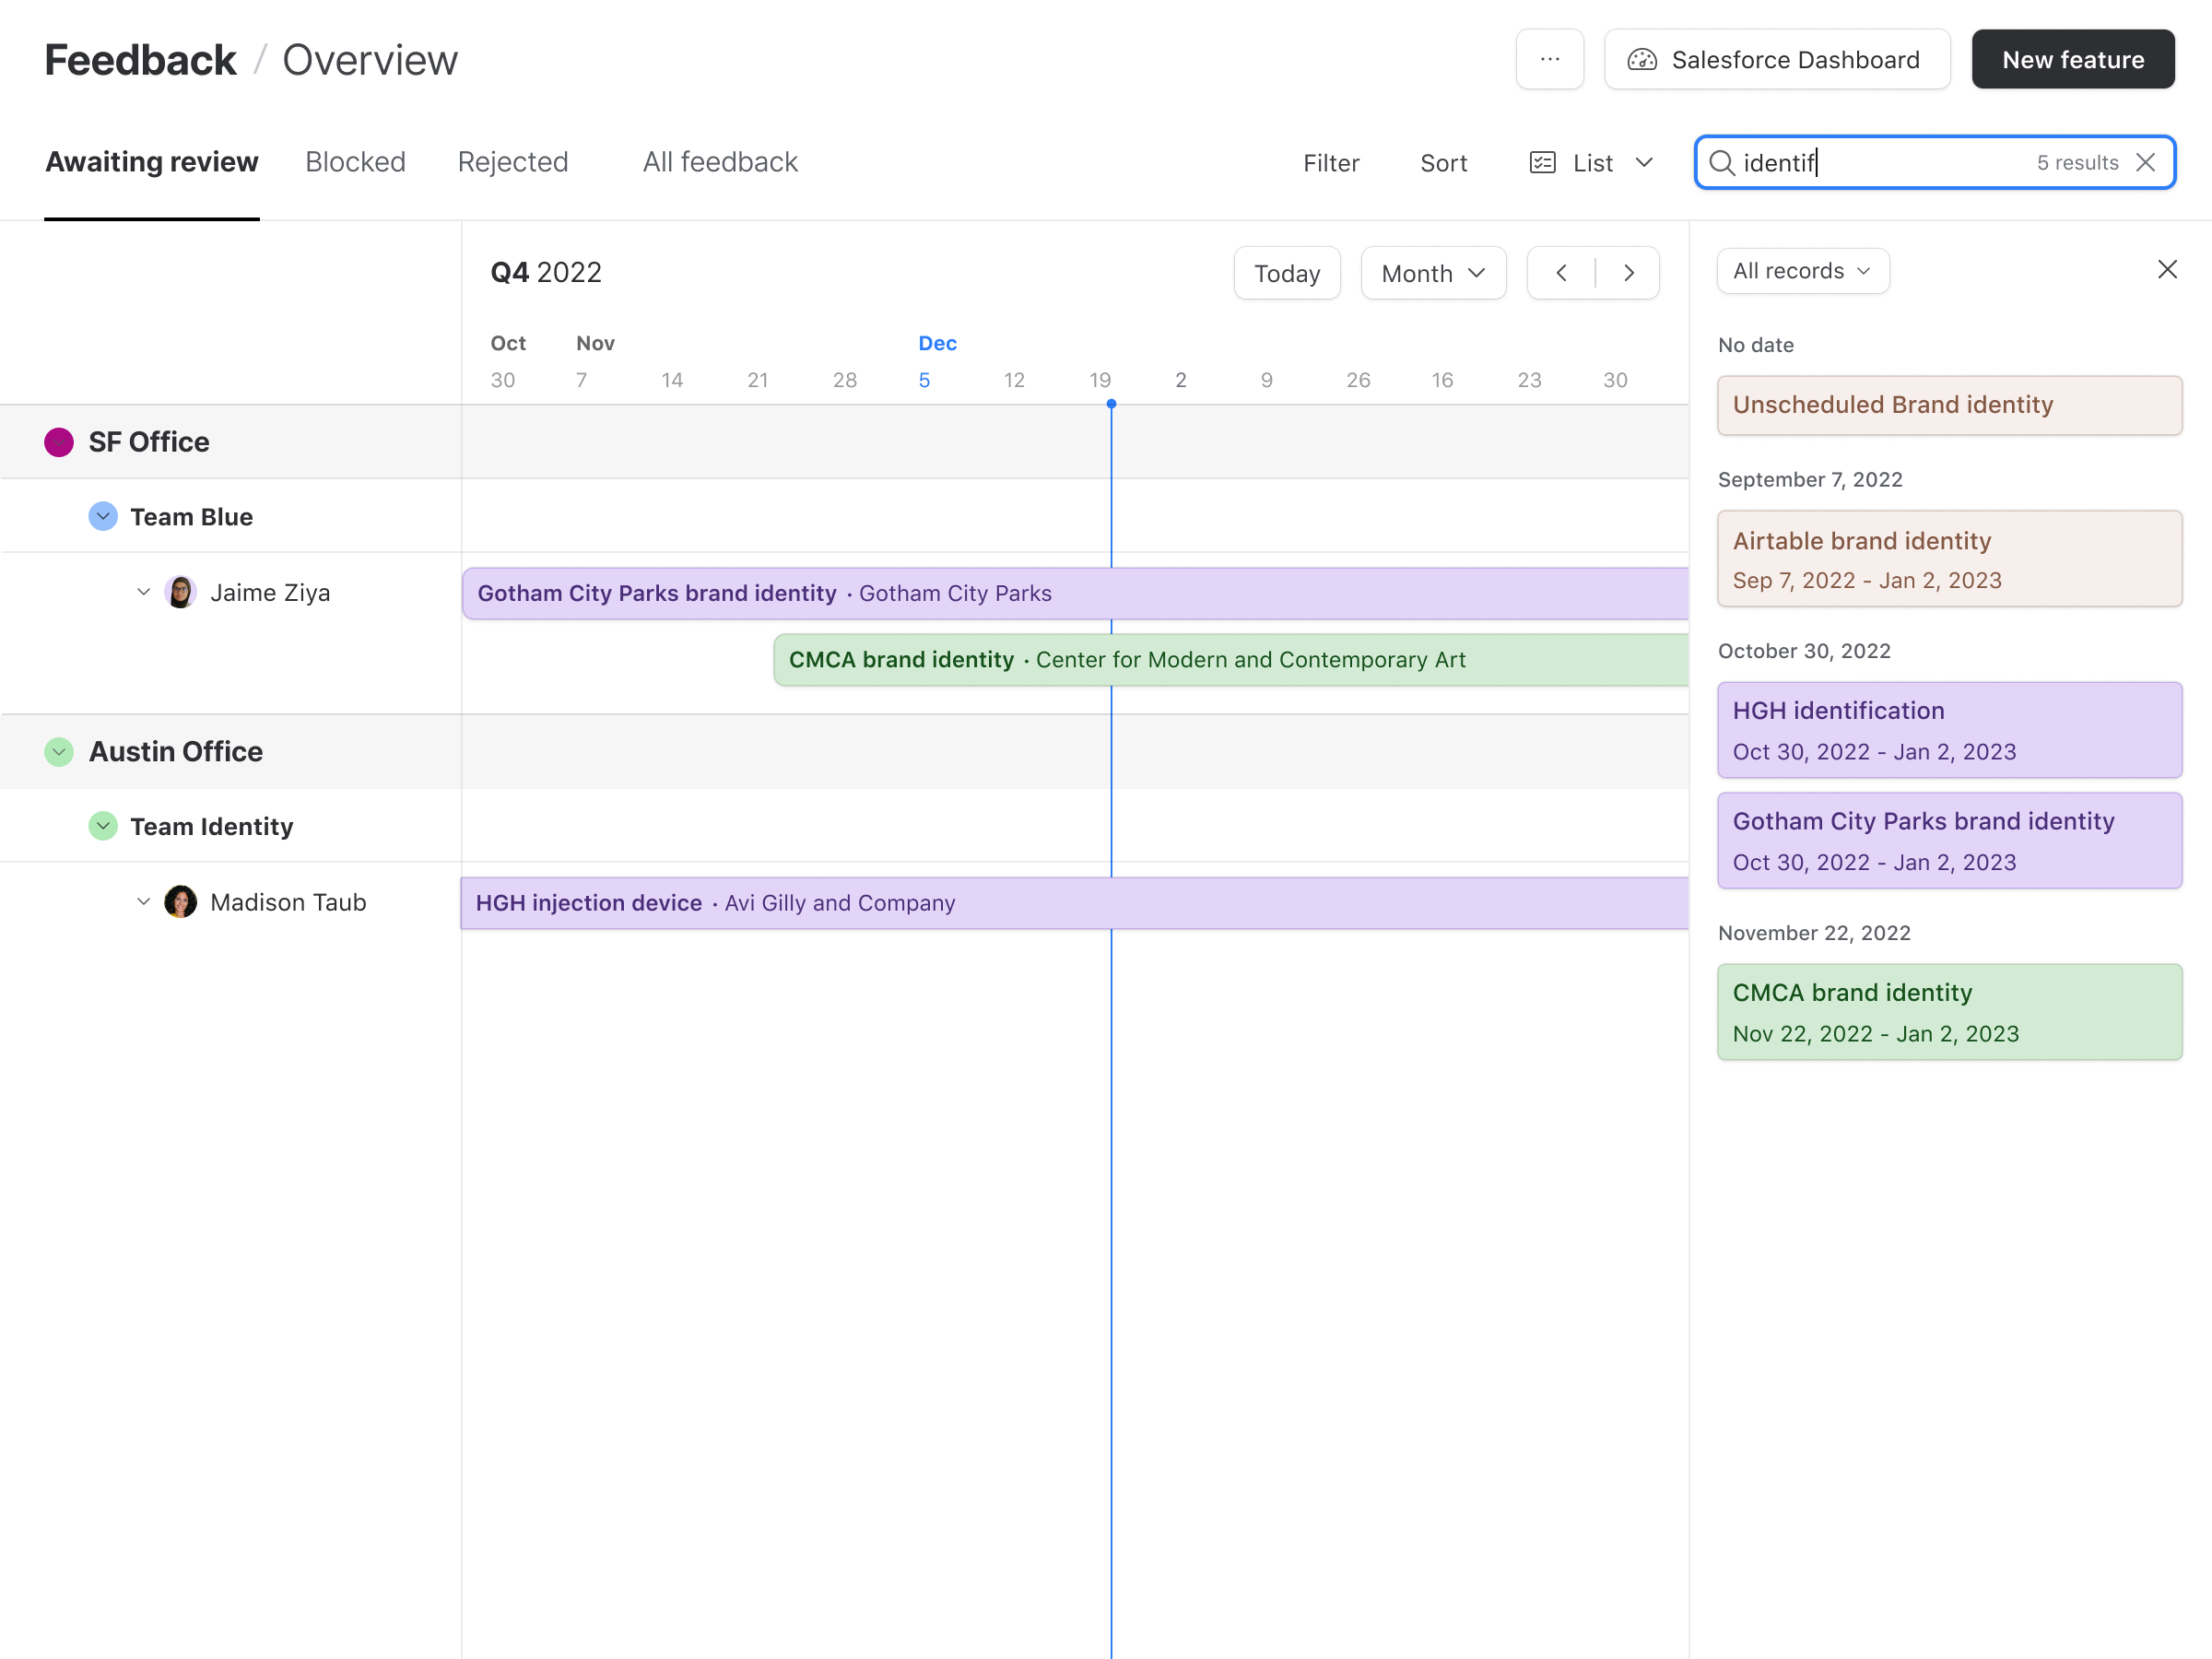Click the SF Office magenta circle
Image resolution: width=2212 pixels, height=1659 pixels.
tap(59, 442)
